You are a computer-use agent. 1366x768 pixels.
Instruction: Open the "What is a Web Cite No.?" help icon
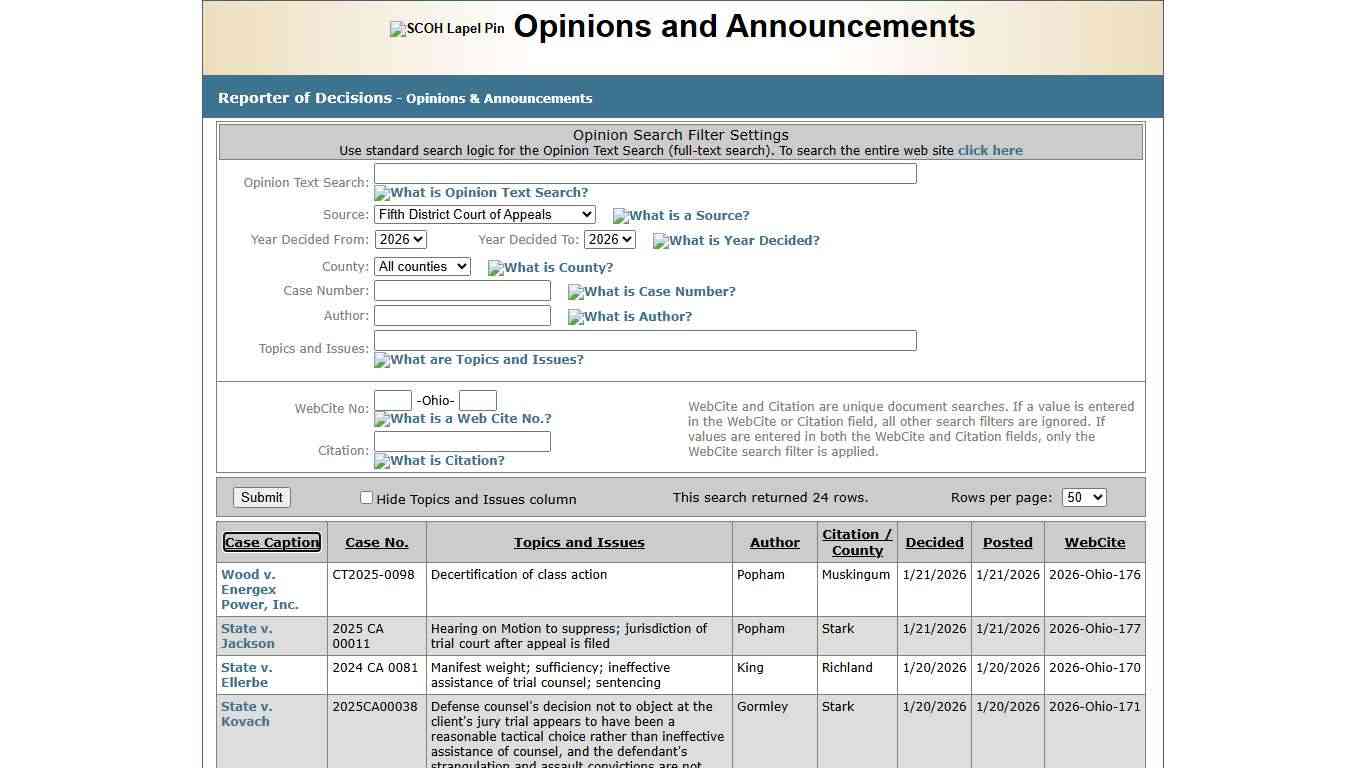pyautogui.click(x=462, y=418)
